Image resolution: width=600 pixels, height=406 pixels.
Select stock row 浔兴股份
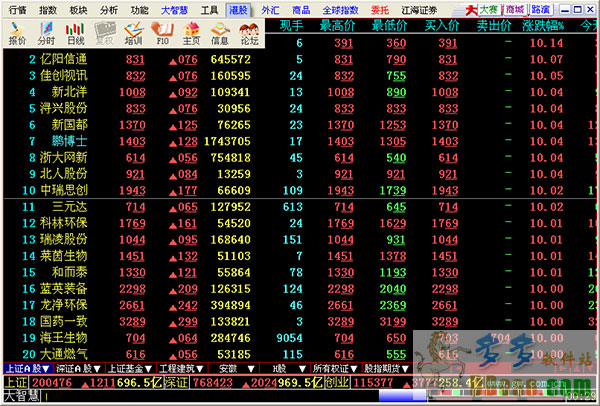[302, 109]
